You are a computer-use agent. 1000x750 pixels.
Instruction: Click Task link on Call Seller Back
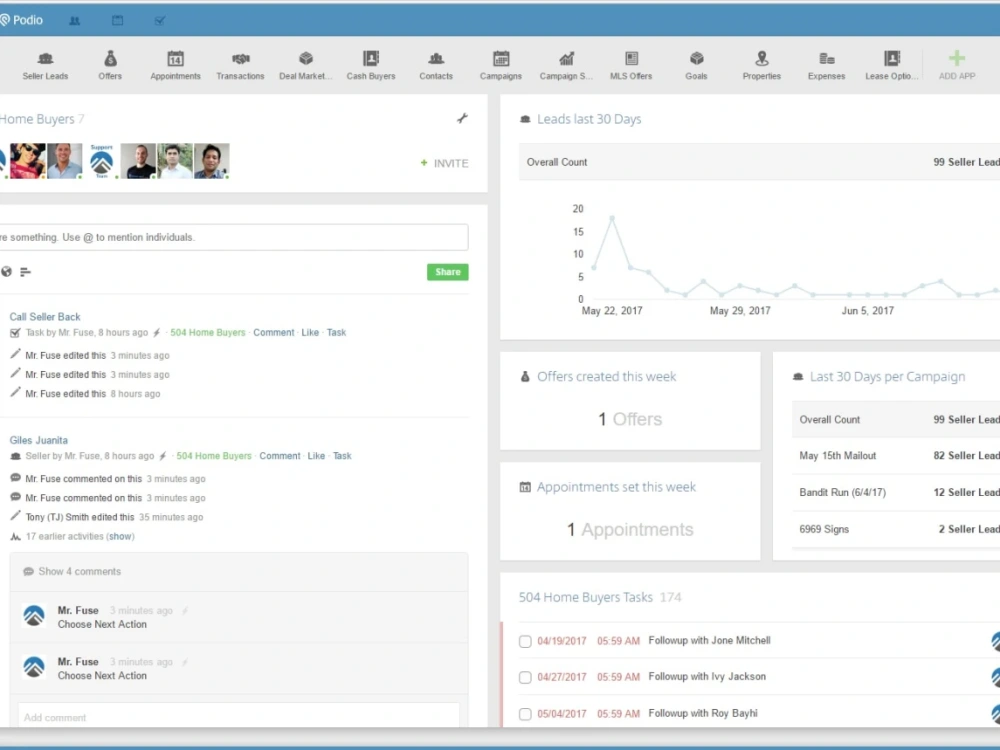(336, 332)
